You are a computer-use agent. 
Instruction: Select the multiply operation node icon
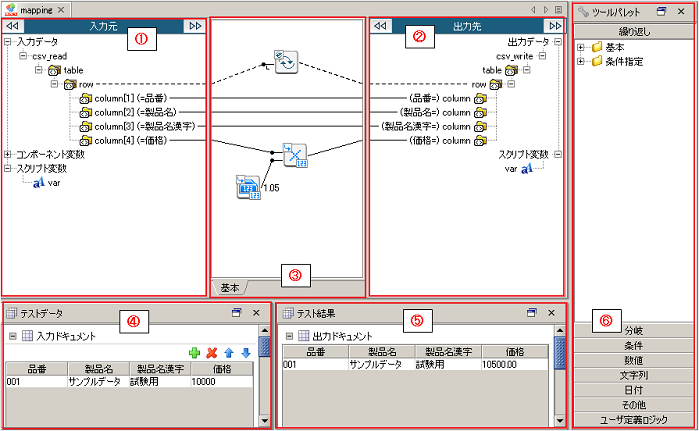point(293,153)
